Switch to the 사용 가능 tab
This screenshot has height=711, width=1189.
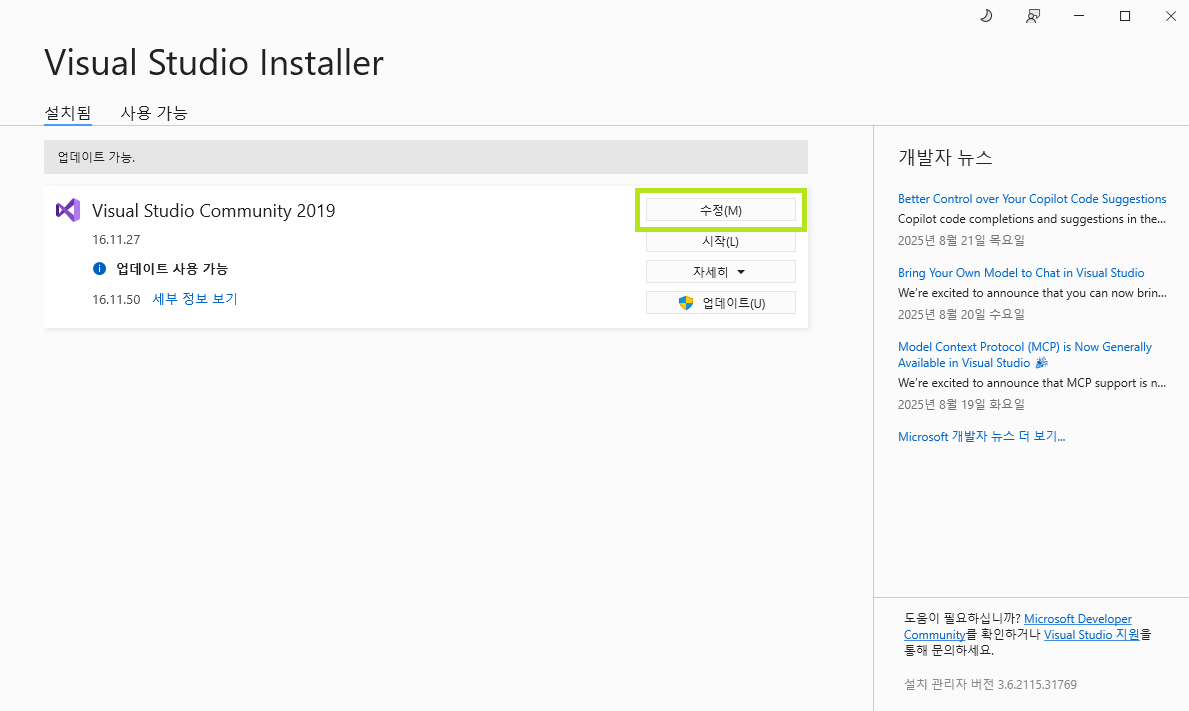(x=154, y=113)
